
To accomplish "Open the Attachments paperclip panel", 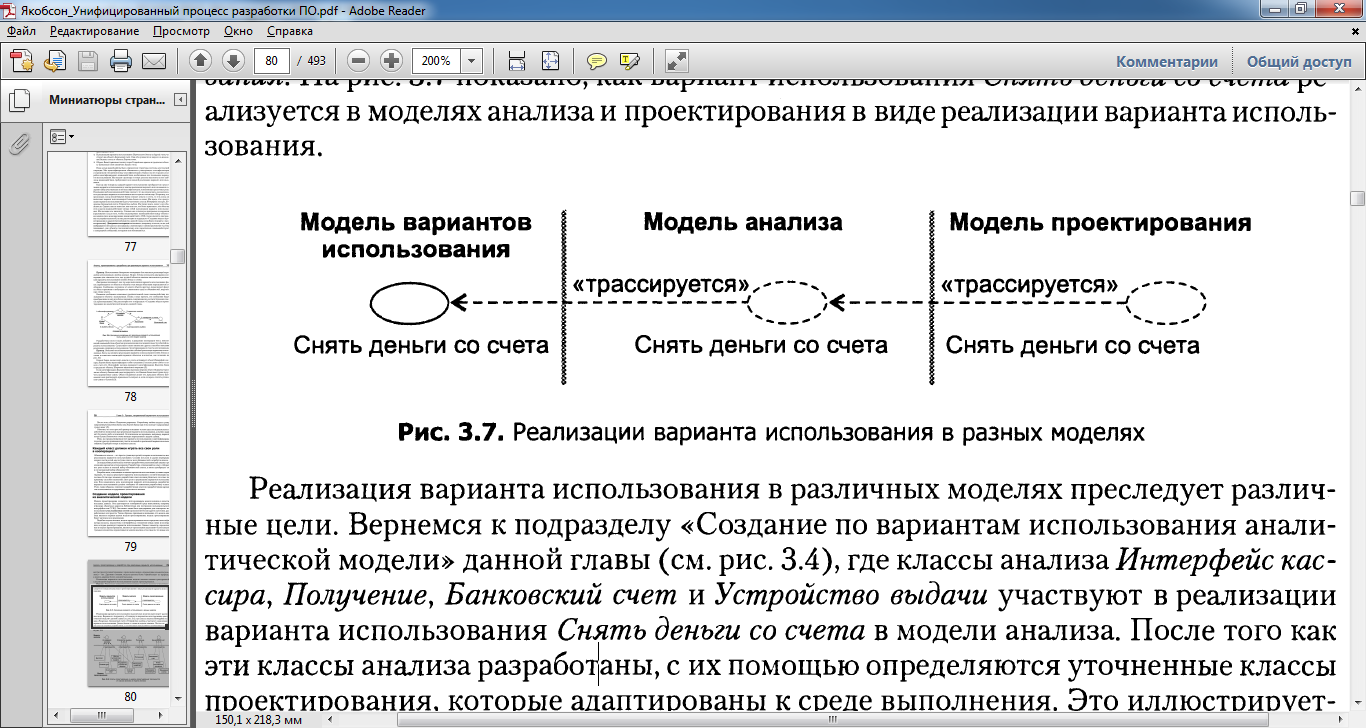I will click(18, 145).
